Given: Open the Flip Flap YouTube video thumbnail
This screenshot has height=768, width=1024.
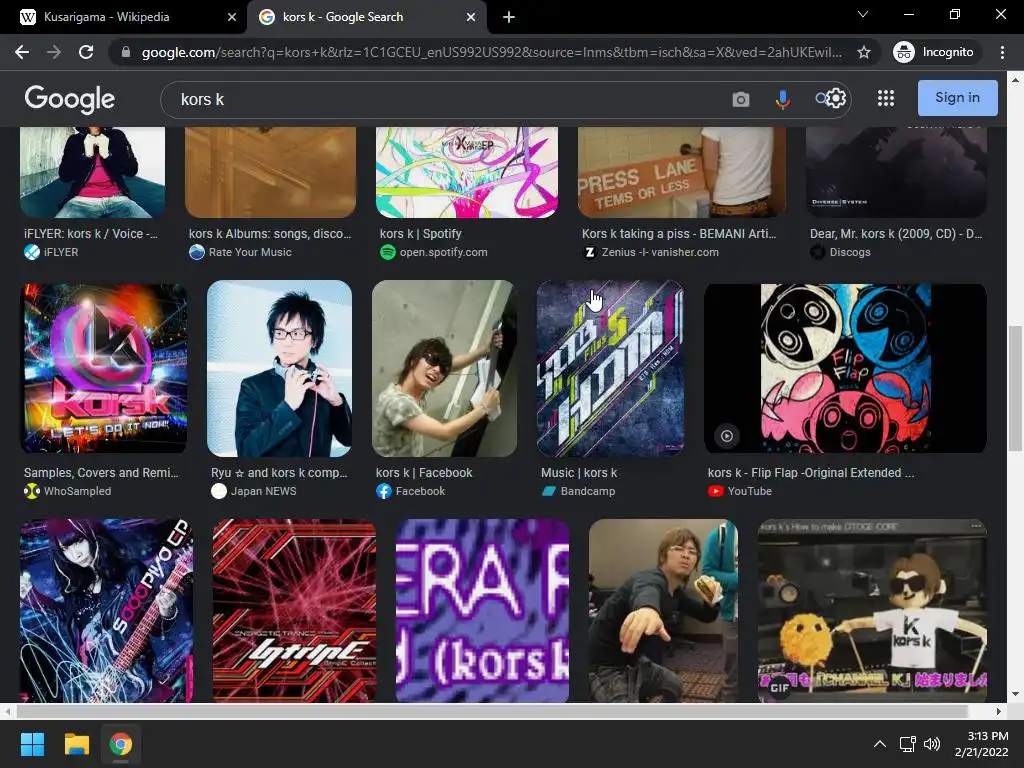Looking at the screenshot, I should [x=845, y=368].
